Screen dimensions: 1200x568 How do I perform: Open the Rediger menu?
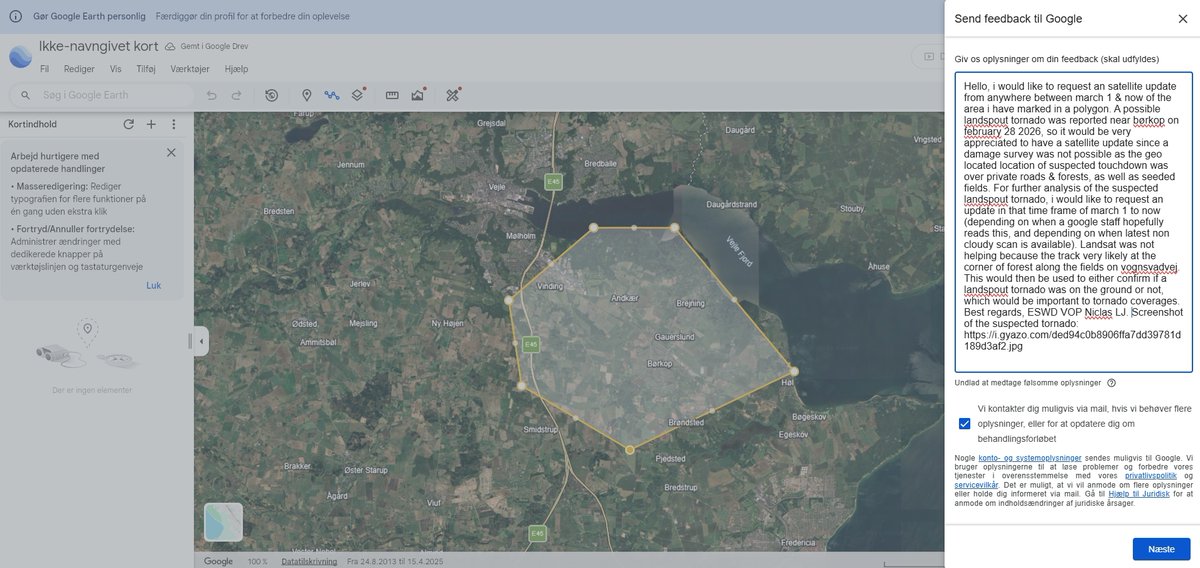pos(79,69)
